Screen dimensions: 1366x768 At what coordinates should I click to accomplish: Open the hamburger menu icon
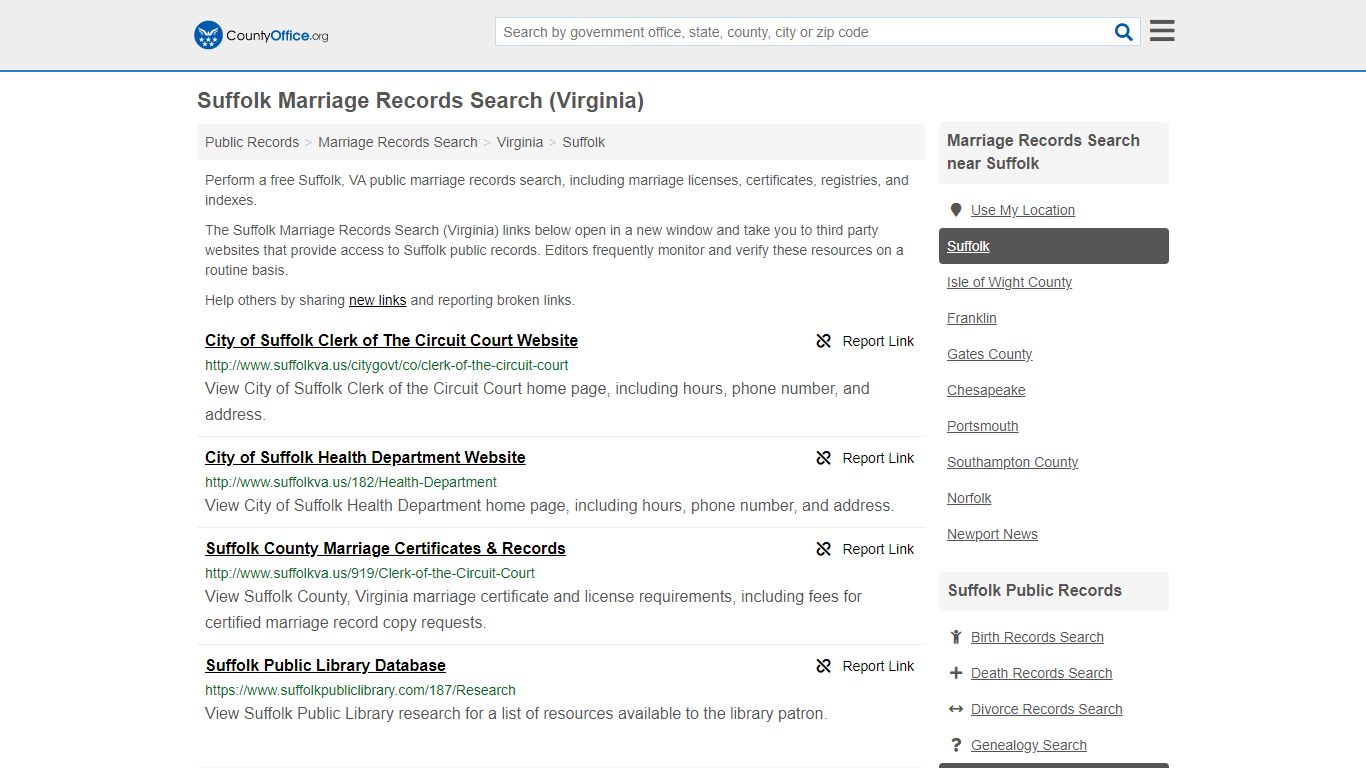click(1162, 31)
